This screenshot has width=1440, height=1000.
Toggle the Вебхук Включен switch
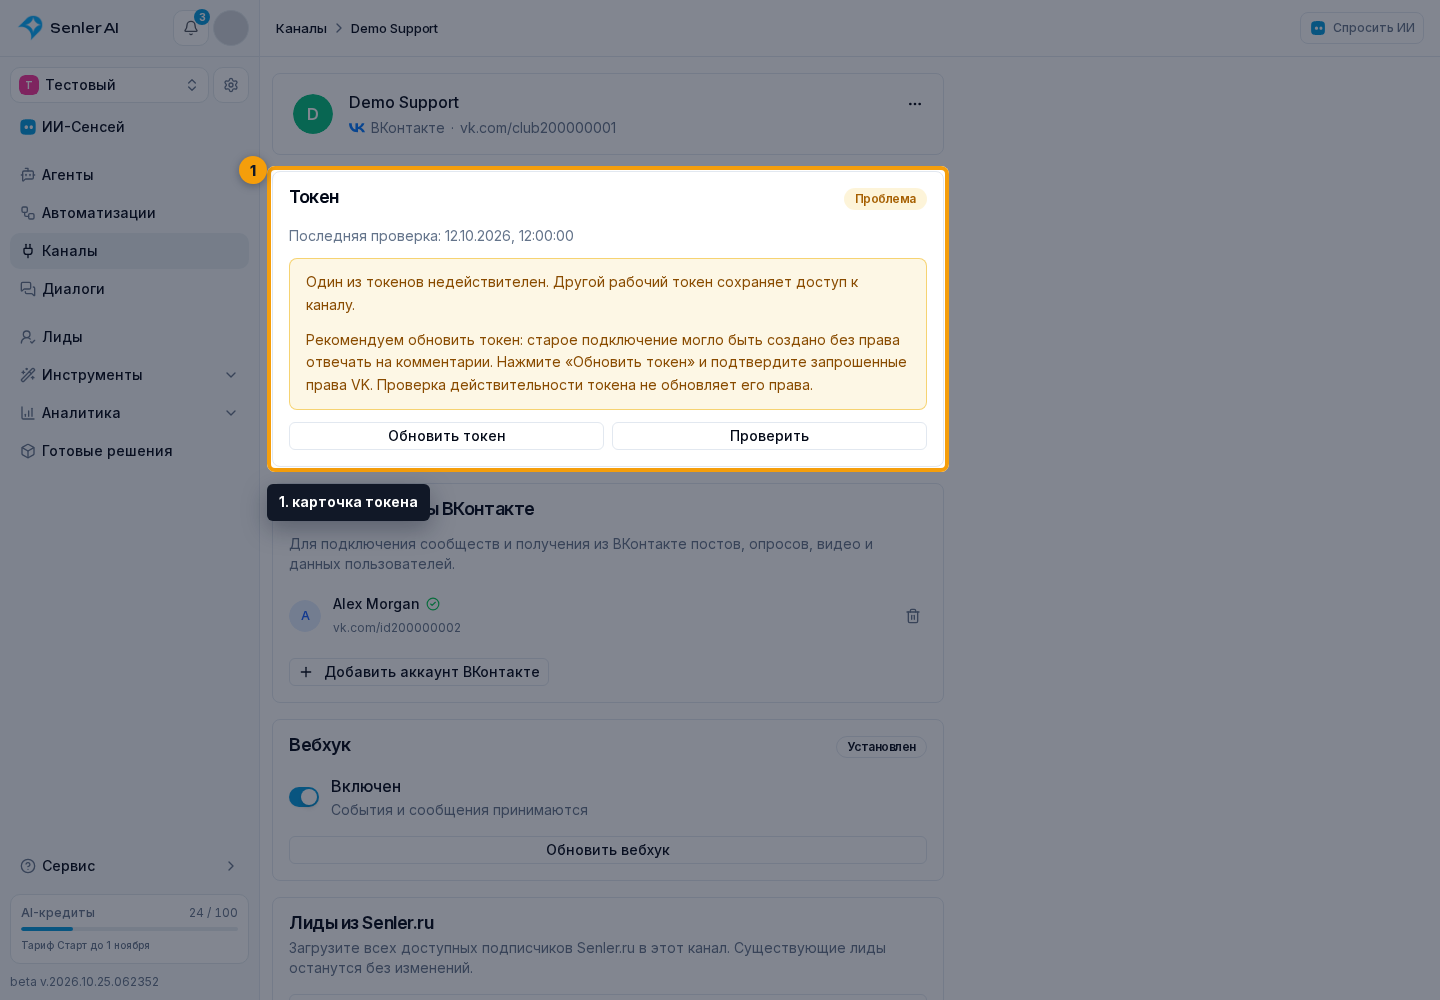coord(304,797)
